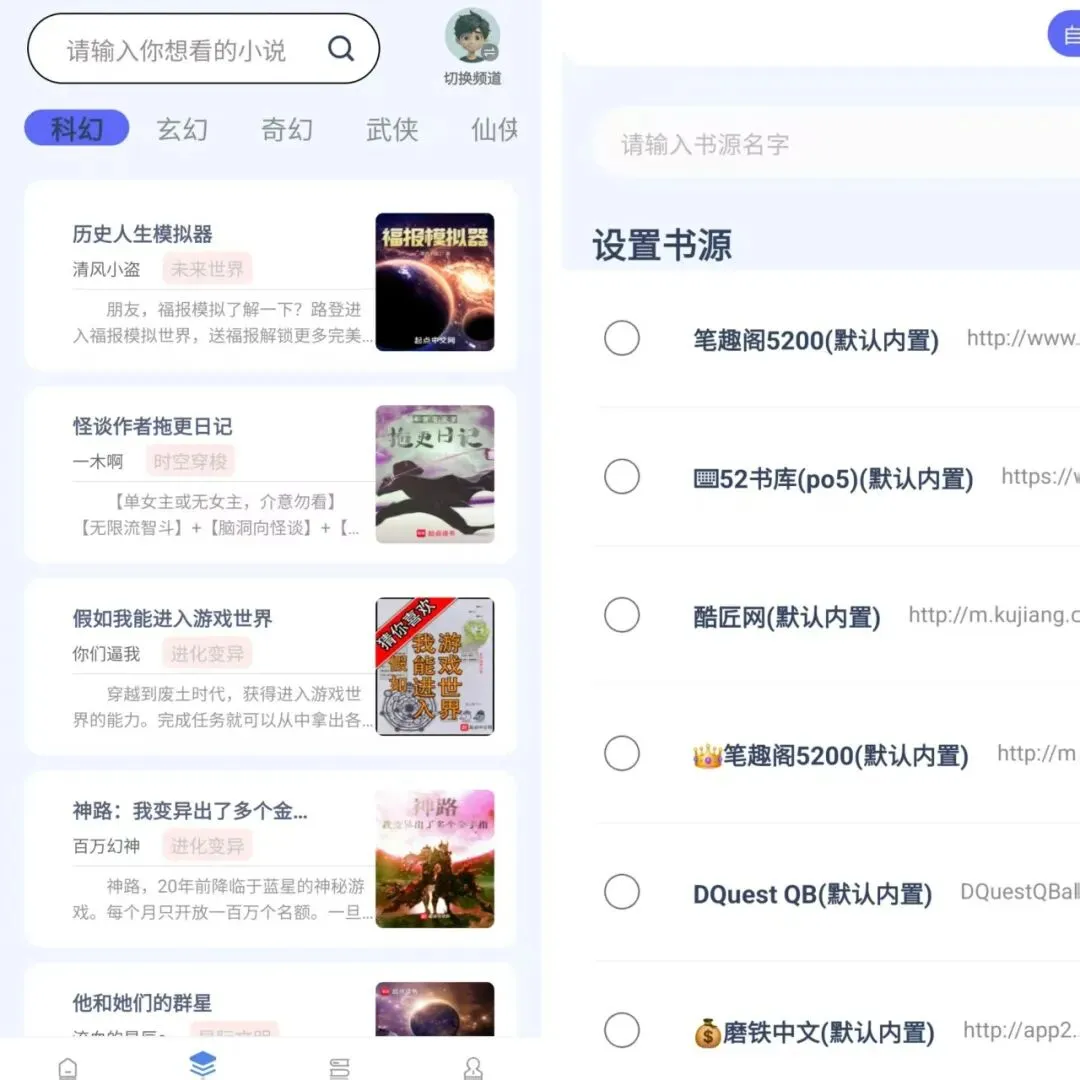Click the money bag icon before 磨铁中文

[x=707, y=1032]
